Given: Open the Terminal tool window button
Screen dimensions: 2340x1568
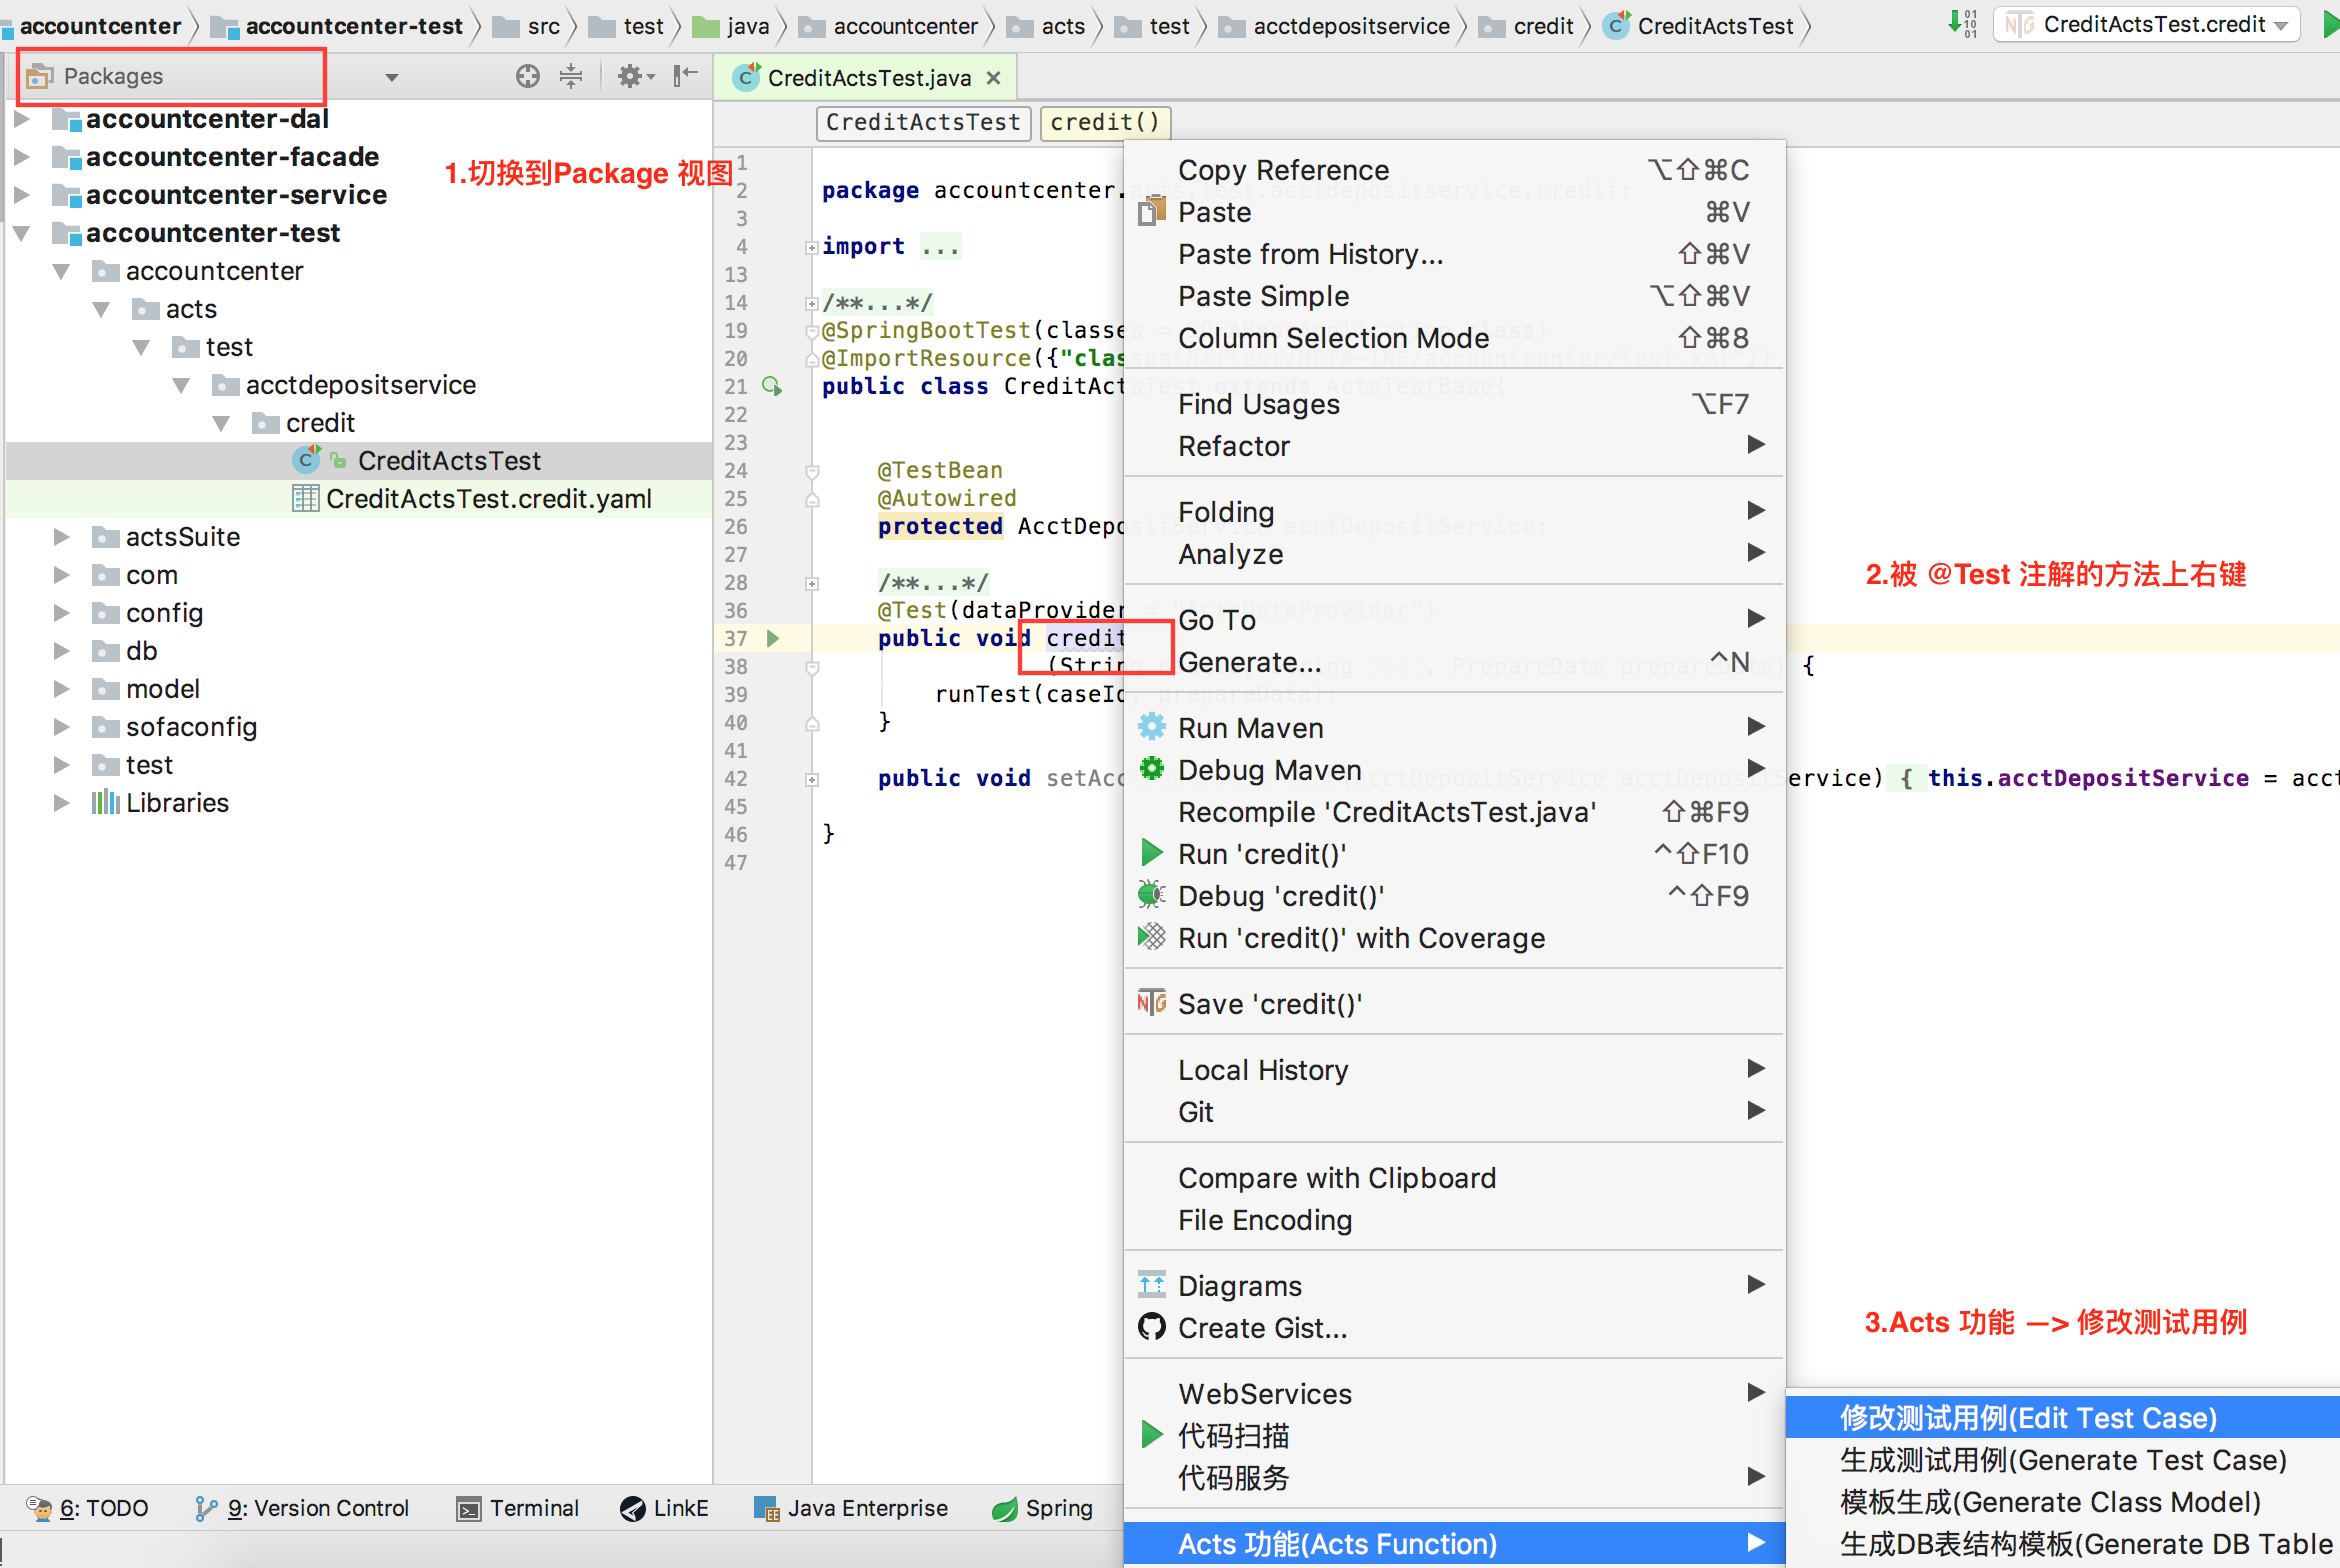Looking at the screenshot, I should 518,1508.
